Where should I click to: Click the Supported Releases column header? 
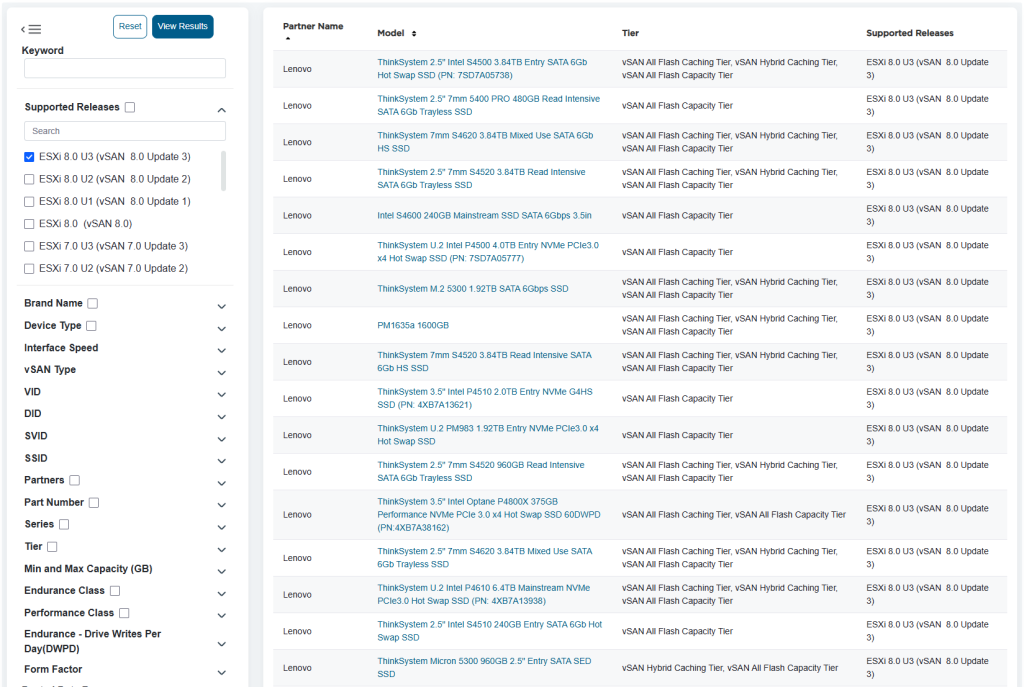pyautogui.click(x=909, y=33)
